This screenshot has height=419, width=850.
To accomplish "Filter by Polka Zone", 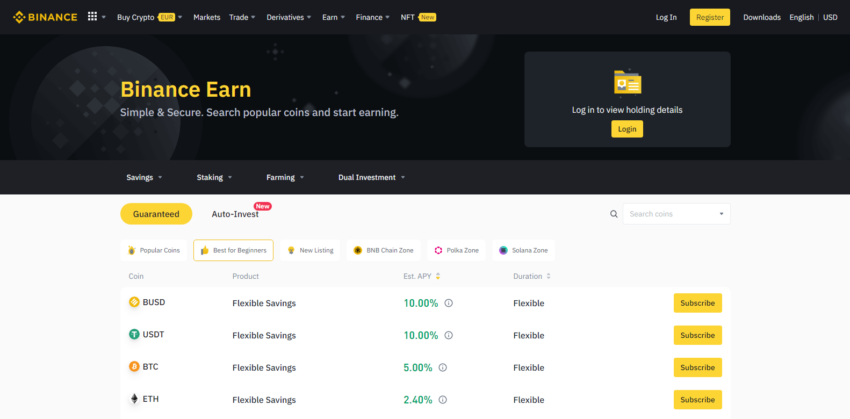I will tap(456, 250).
